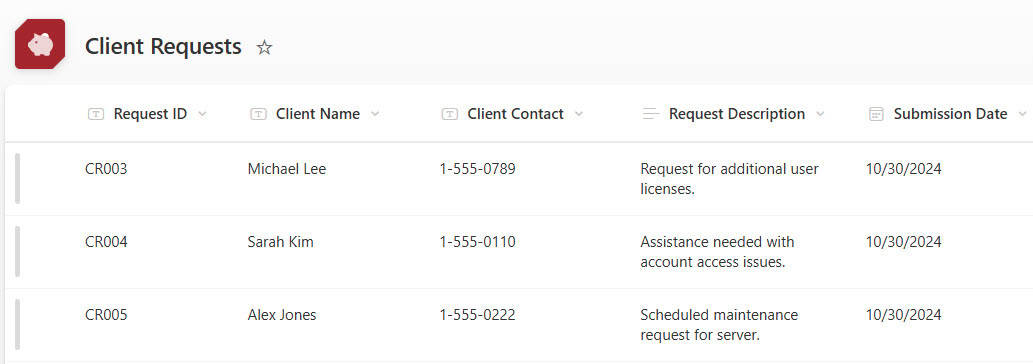Open the CR003 request ID cell
Screen dimensions: 1033x364
click(x=106, y=169)
